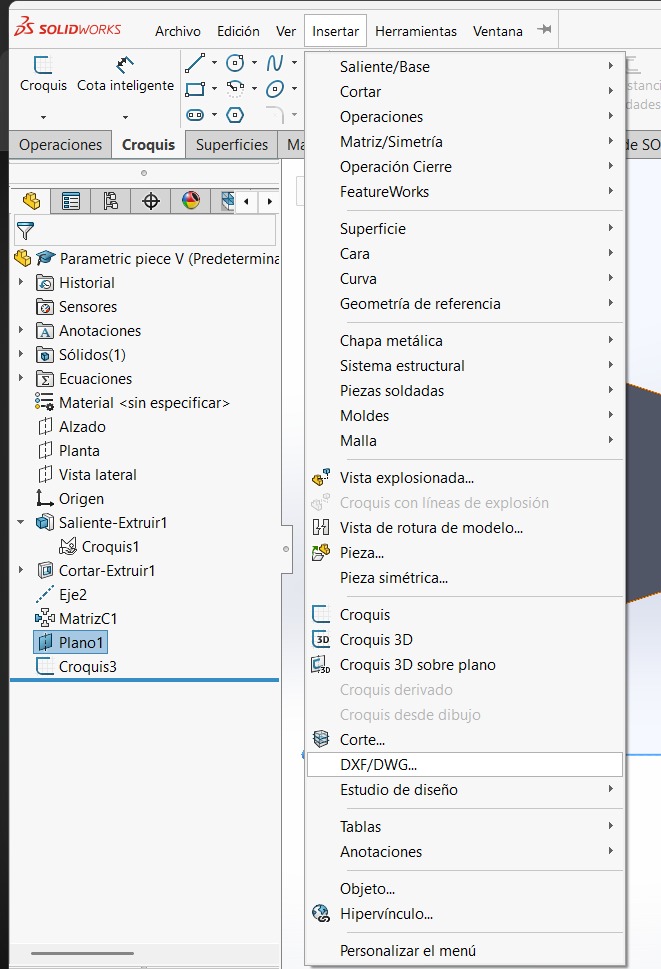The width and height of the screenshot is (661, 969).
Task: Open the Geometría de referencia submenu
Action: pos(465,303)
